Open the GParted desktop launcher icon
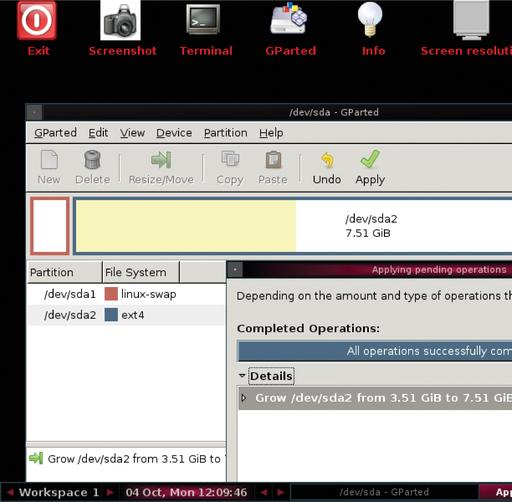512x502 pixels. 289,18
